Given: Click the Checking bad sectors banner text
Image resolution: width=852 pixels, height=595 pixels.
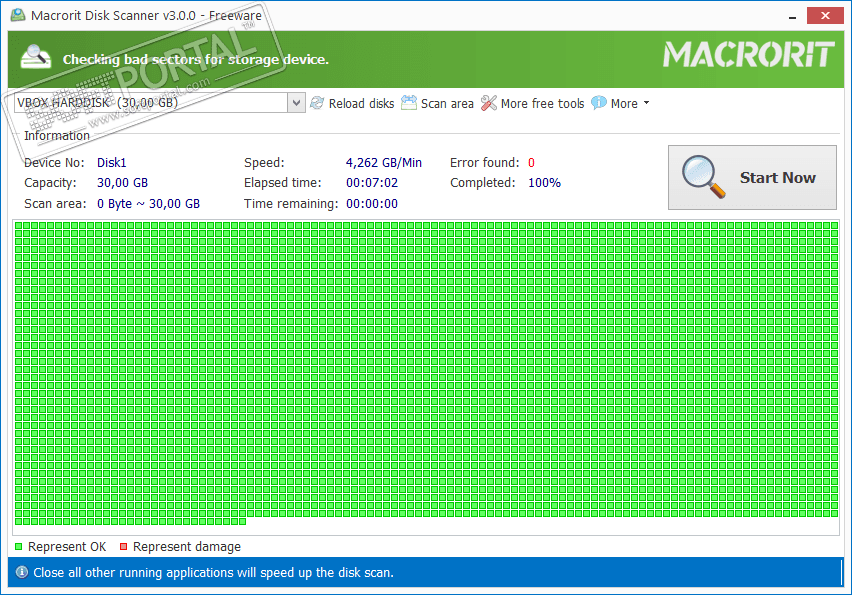Looking at the screenshot, I should (x=196, y=59).
